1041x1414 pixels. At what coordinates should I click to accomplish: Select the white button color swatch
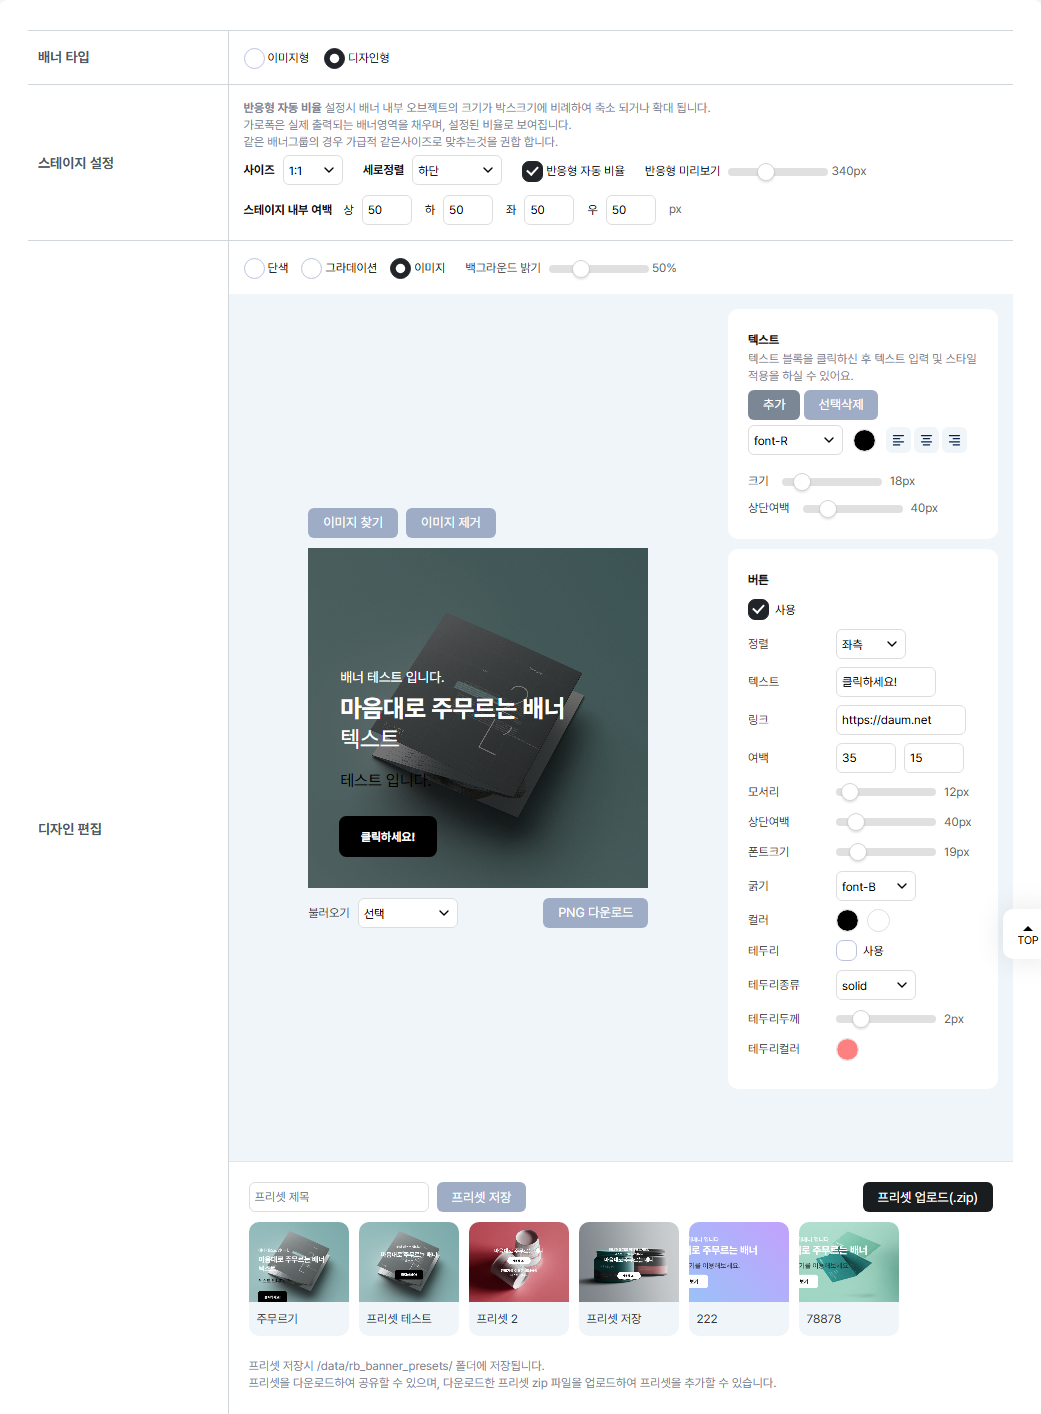[878, 920]
